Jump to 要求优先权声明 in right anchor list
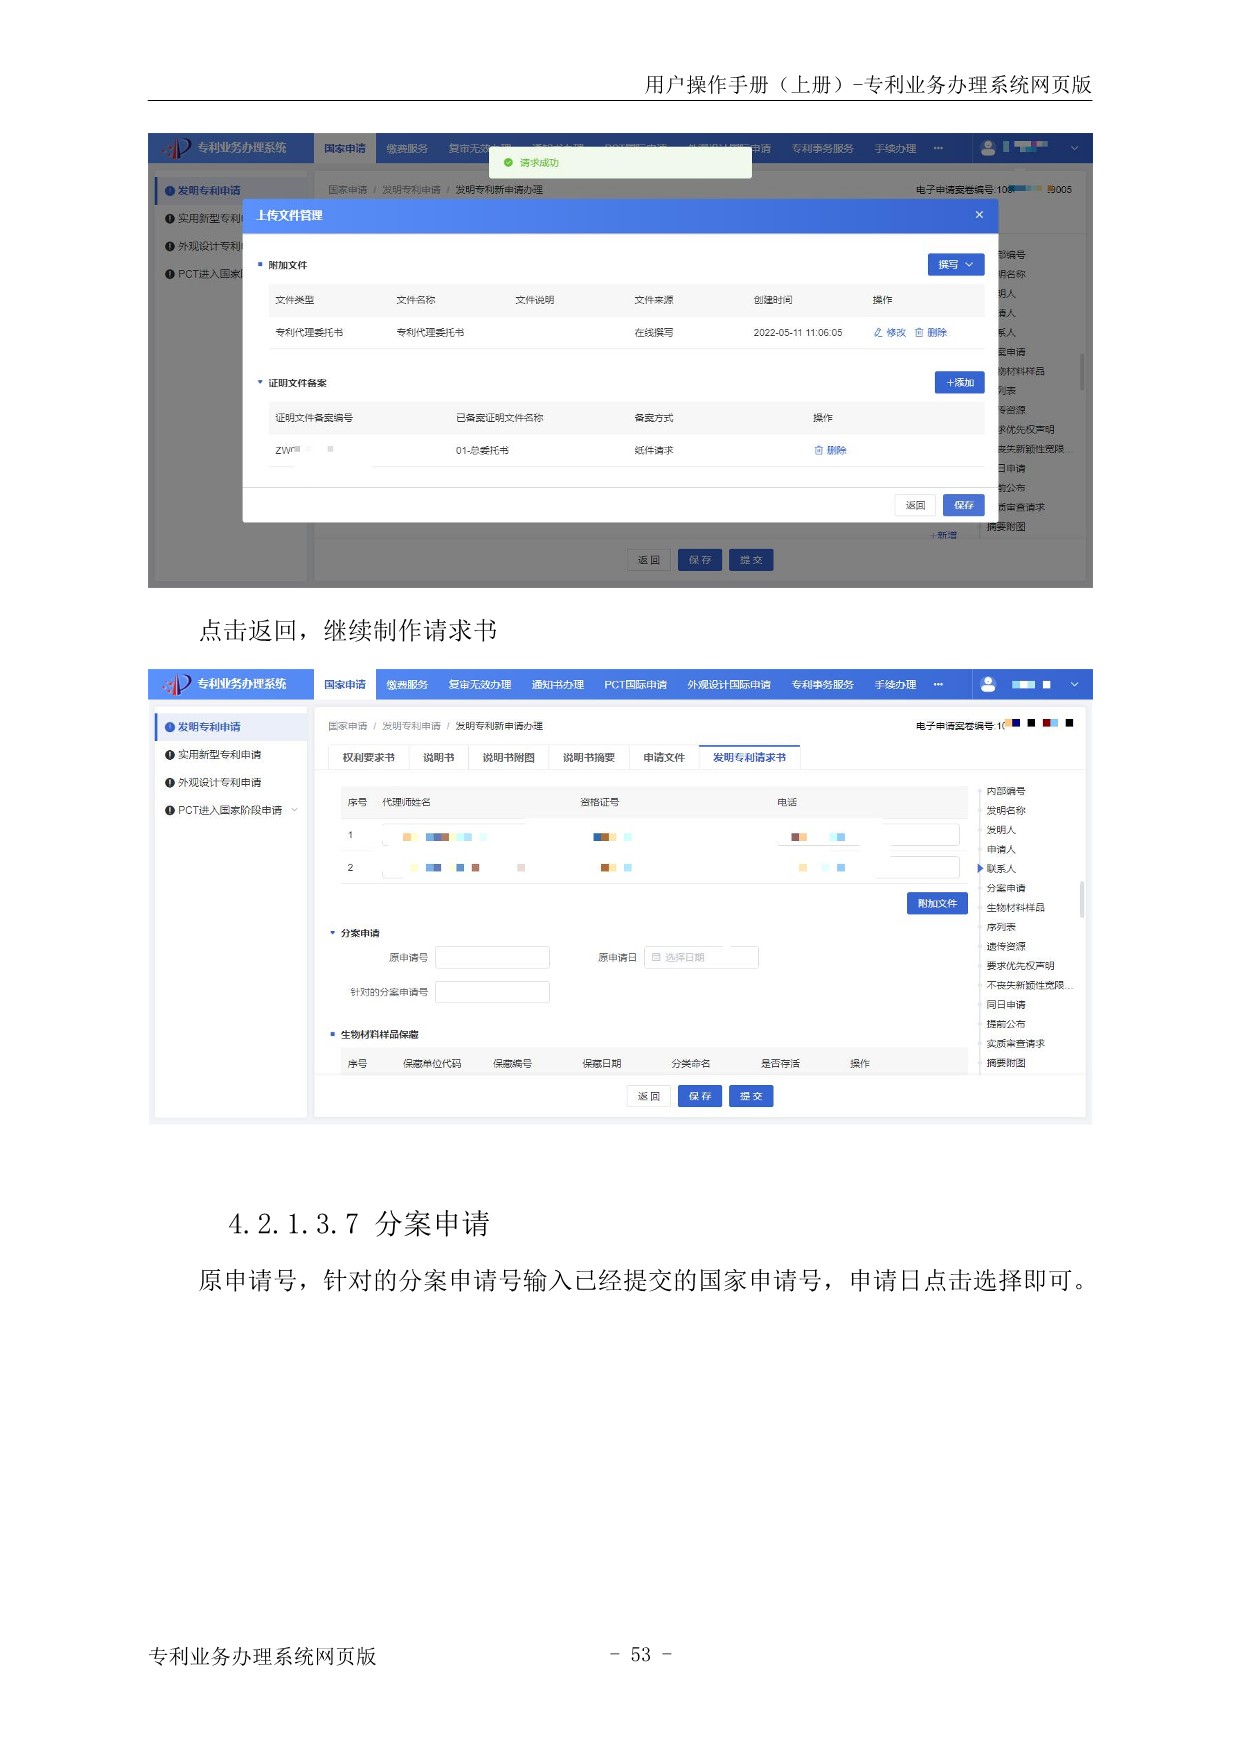Image resolution: width=1240 pixels, height=1754 pixels. (x=1020, y=966)
